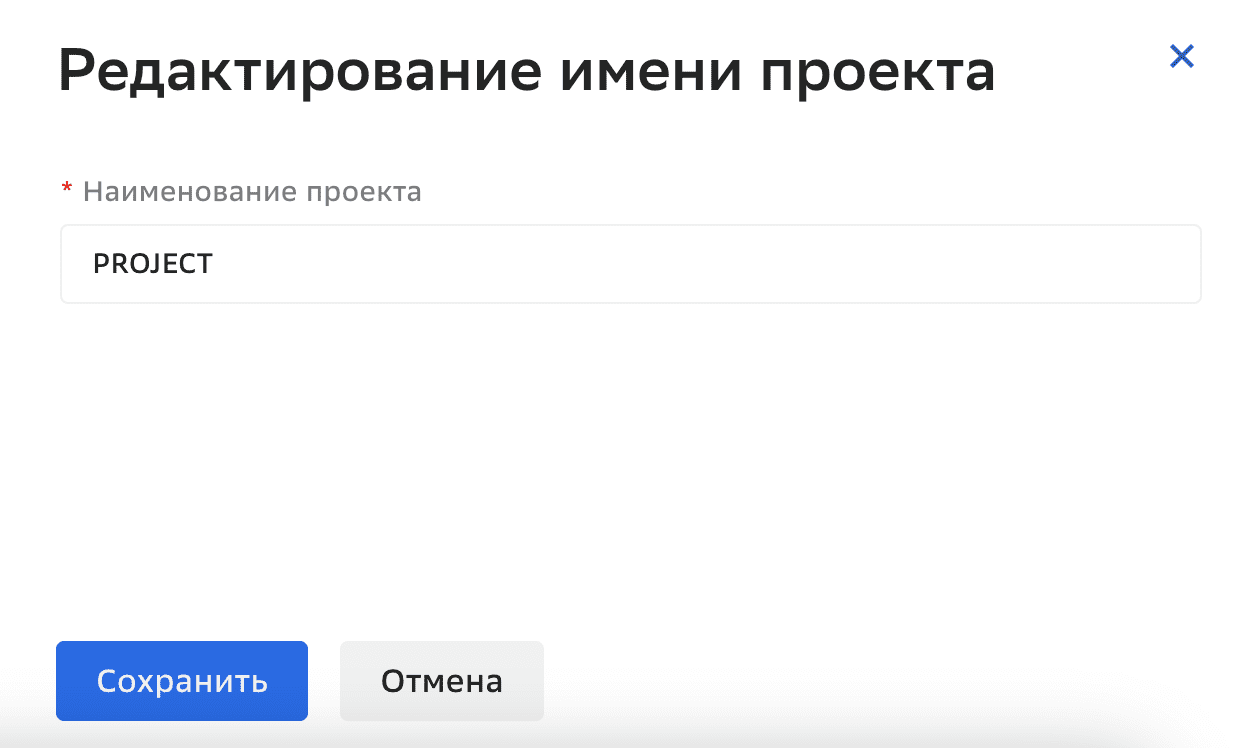Abort via the gray Отмена button
The width and height of the screenshot is (1241, 748).
tap(441, 681)
